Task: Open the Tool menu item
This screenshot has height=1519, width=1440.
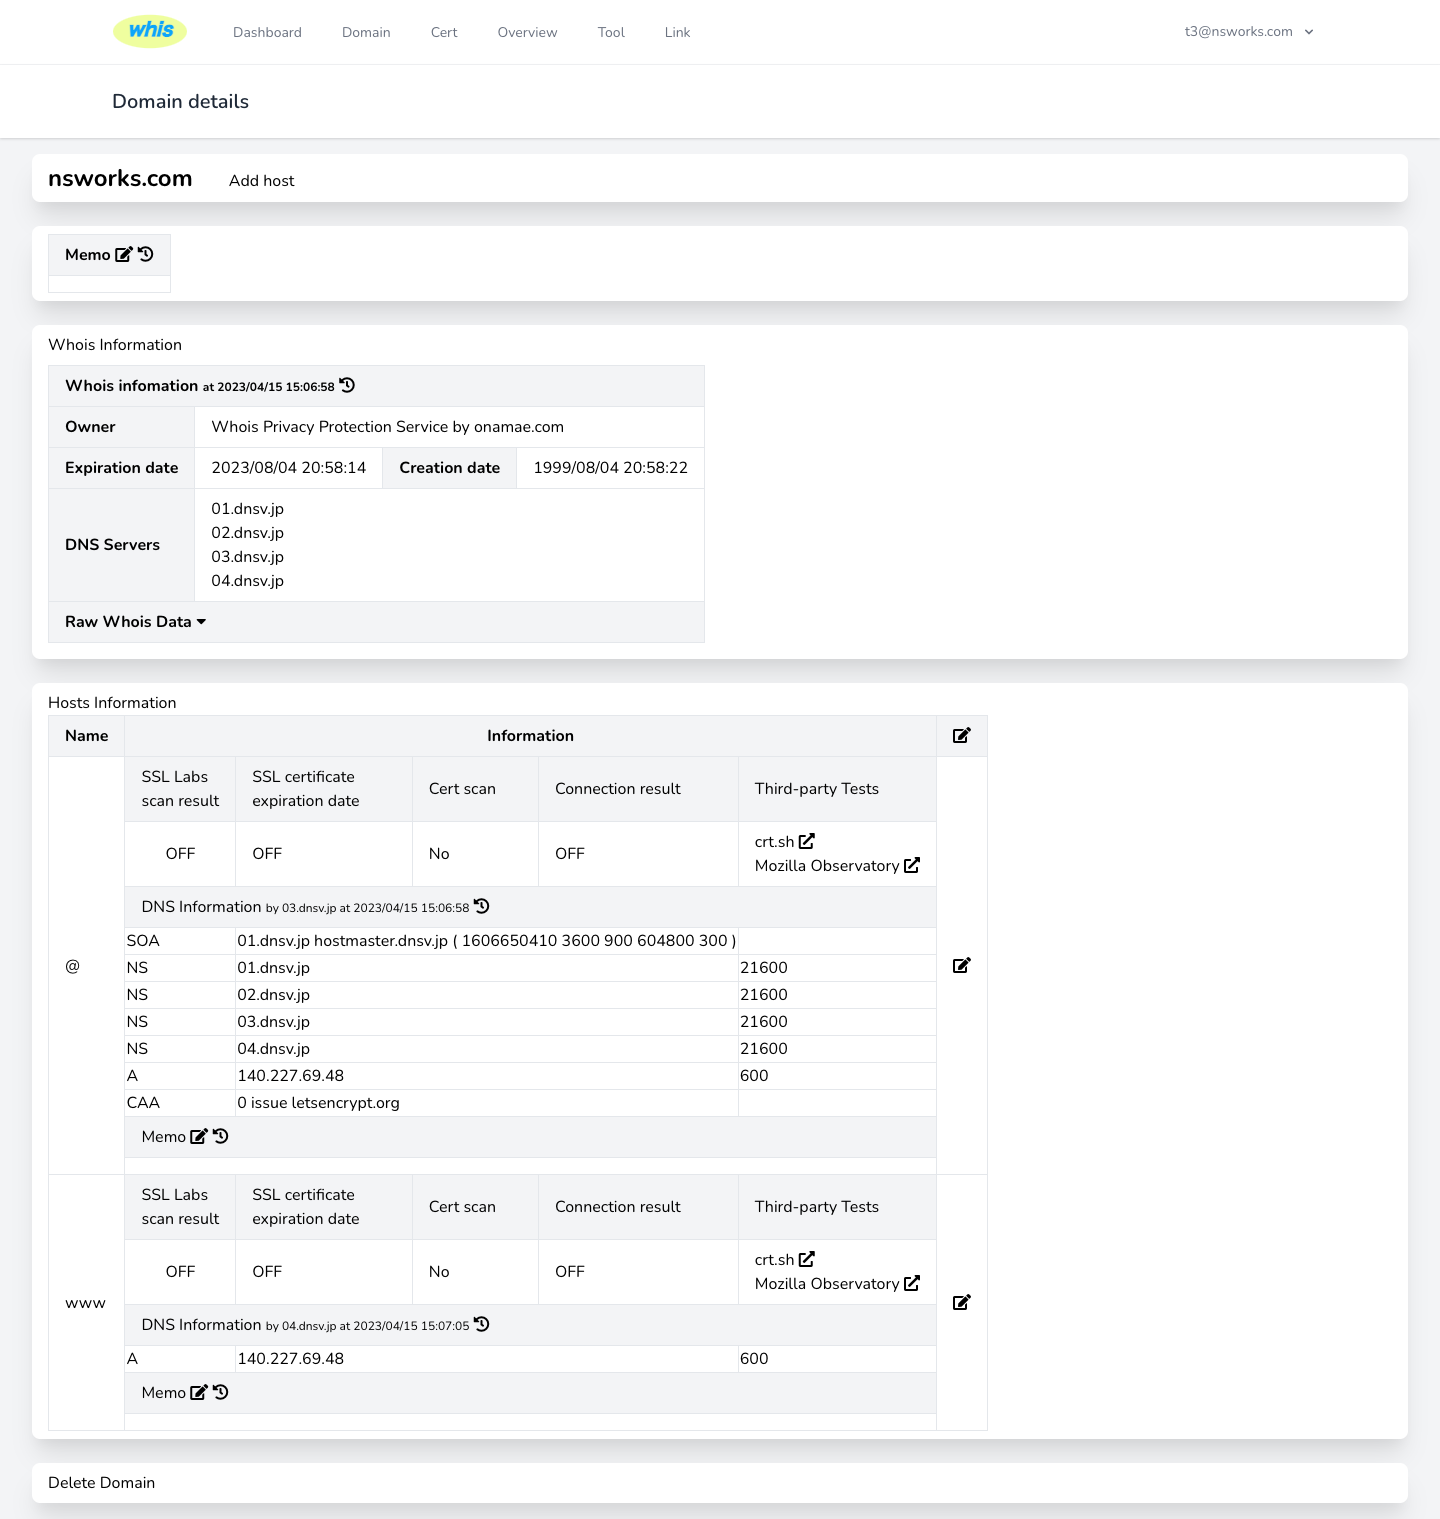Action: click(611, 32)
